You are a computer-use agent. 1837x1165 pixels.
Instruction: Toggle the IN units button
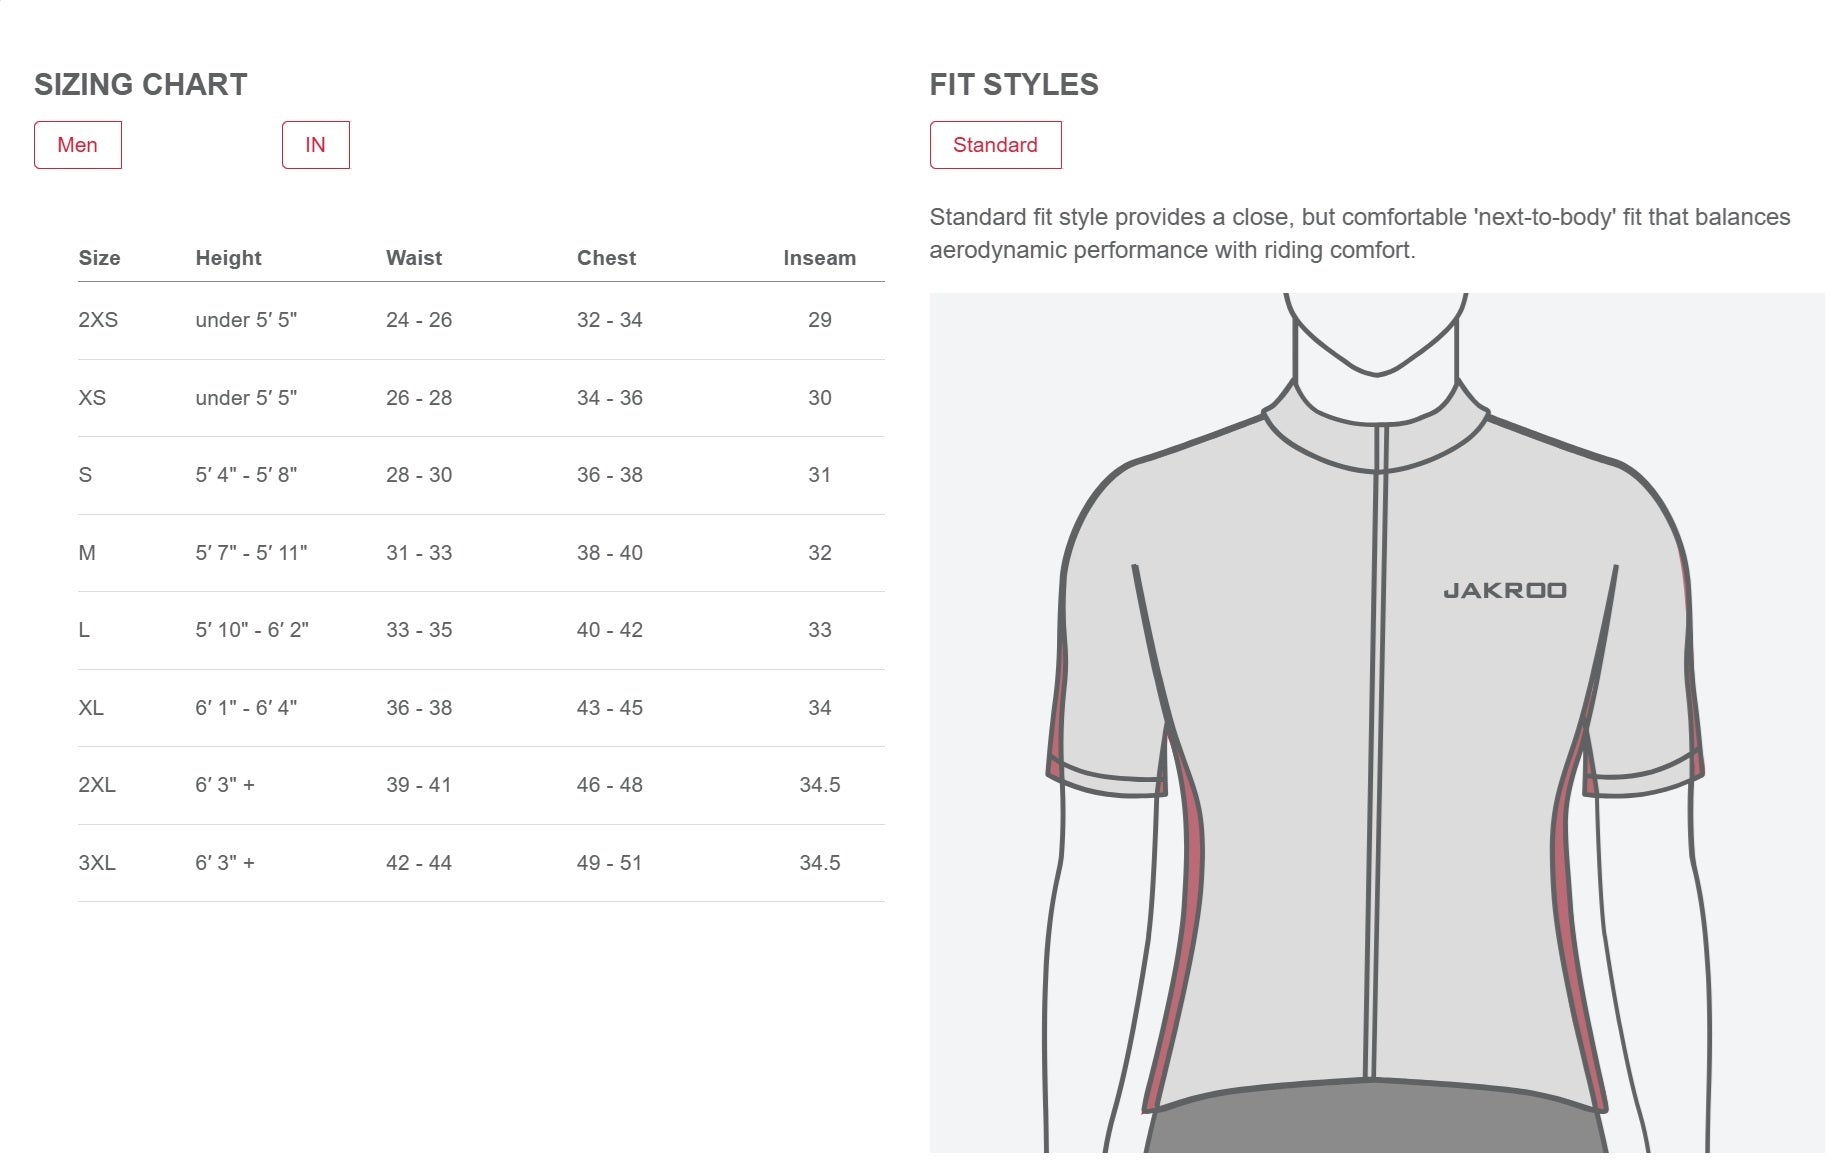(x=315, y=145)
